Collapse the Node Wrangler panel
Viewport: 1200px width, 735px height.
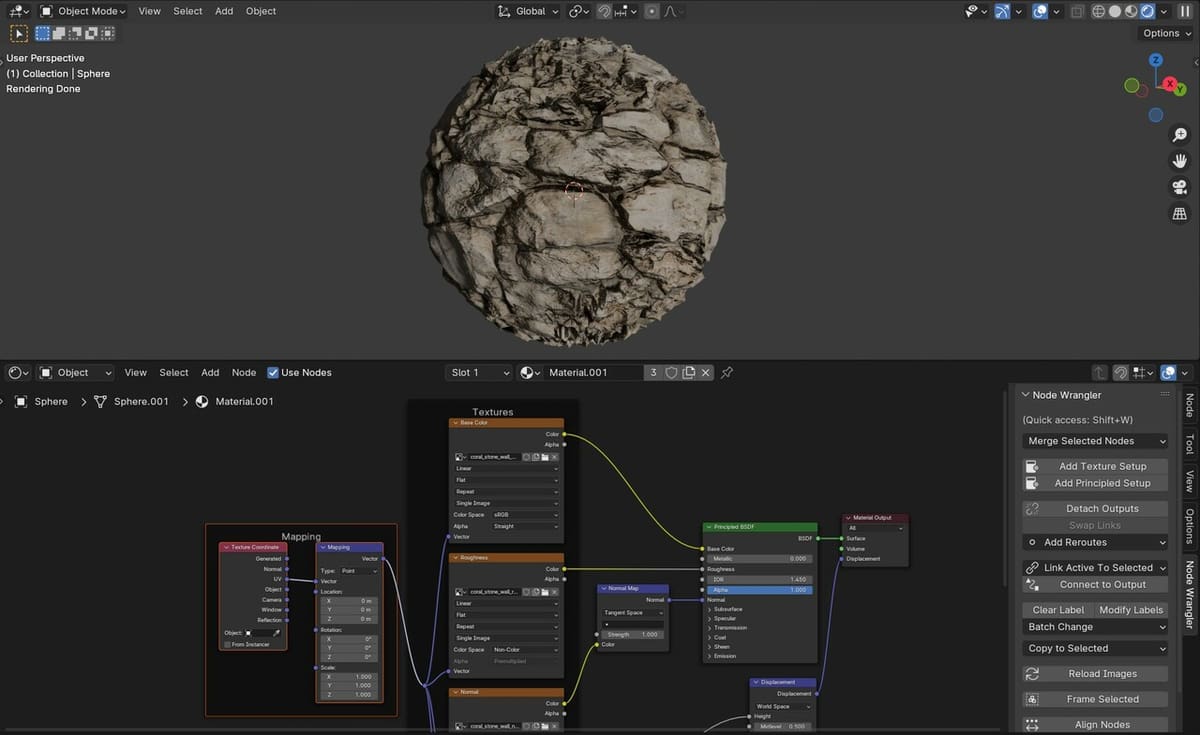click(1026, 395)
